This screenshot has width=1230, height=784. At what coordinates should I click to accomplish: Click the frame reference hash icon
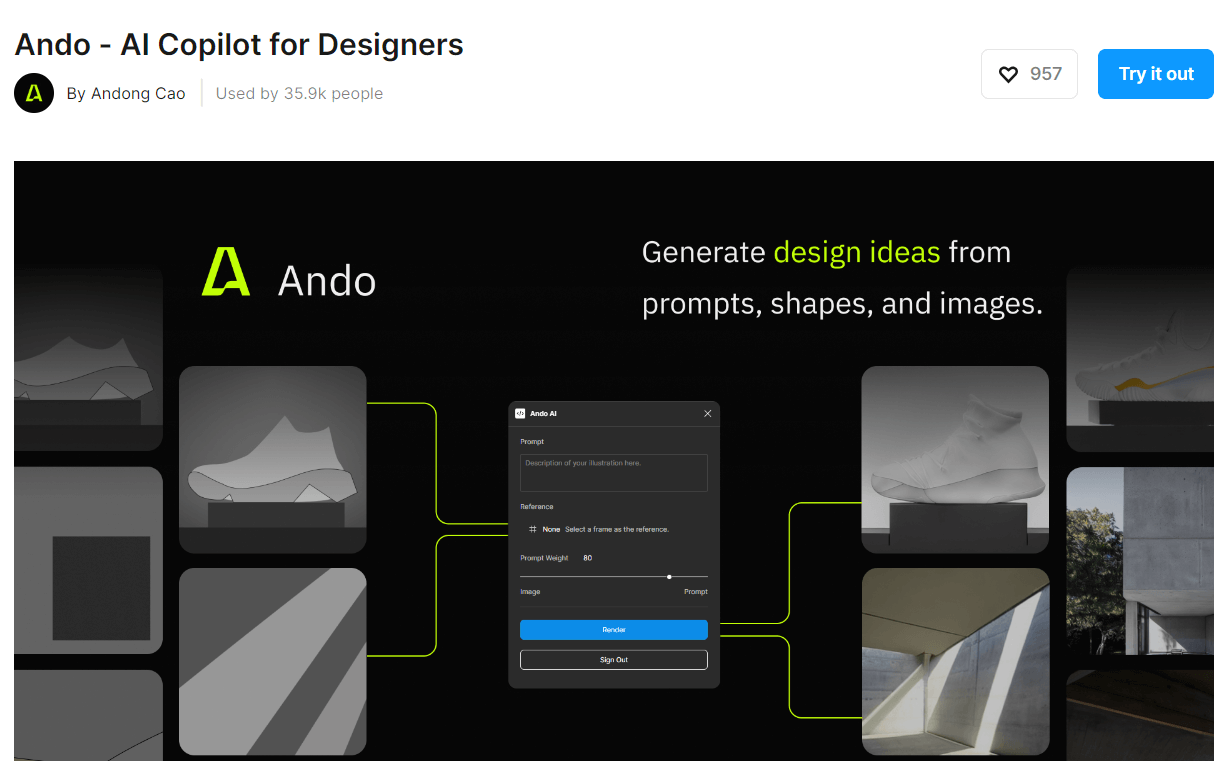coord(532,529)
